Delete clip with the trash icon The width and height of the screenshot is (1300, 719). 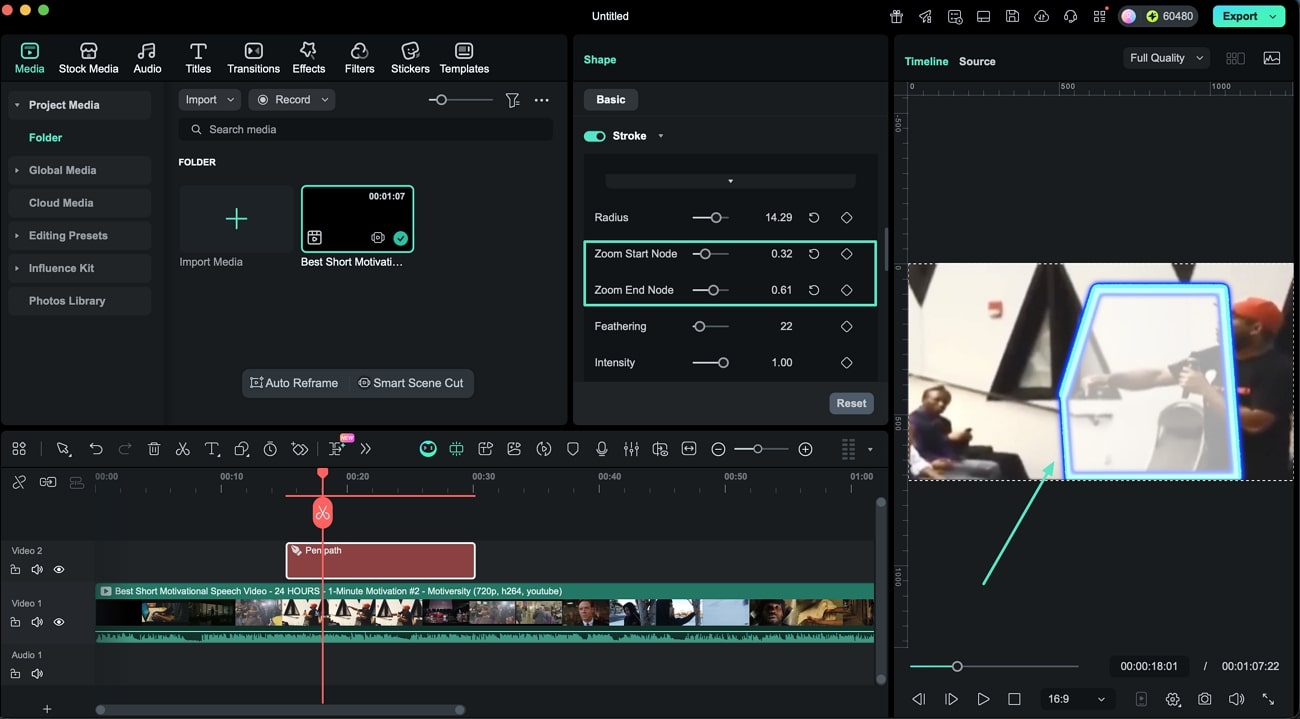point(154,449)
